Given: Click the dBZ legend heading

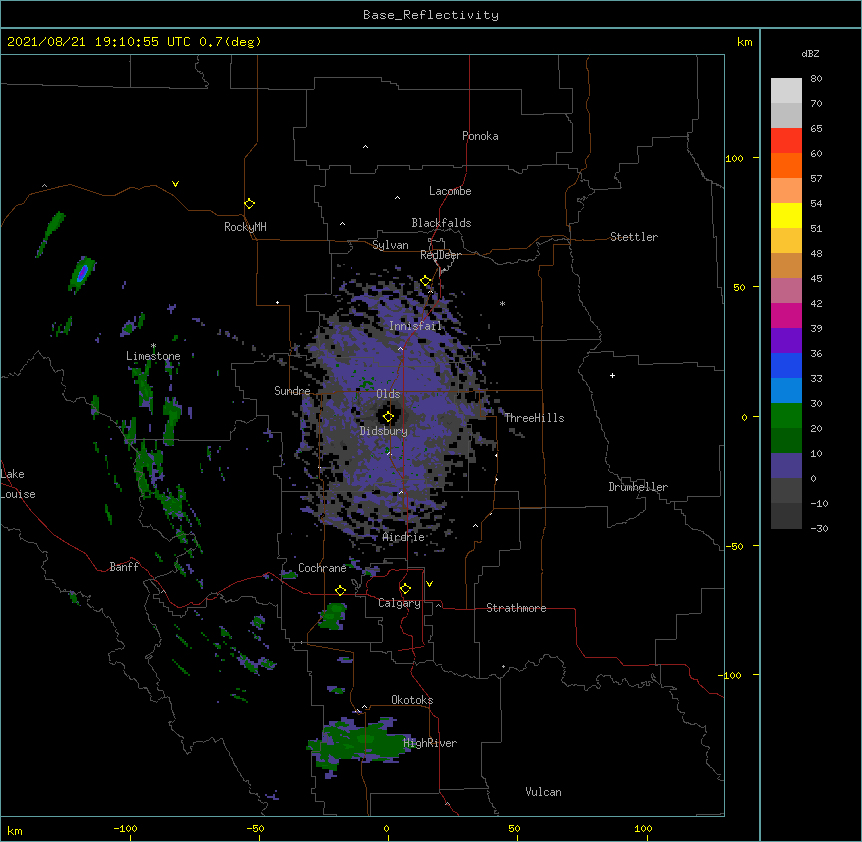Looking at the screenshot, I should [810, 53].
